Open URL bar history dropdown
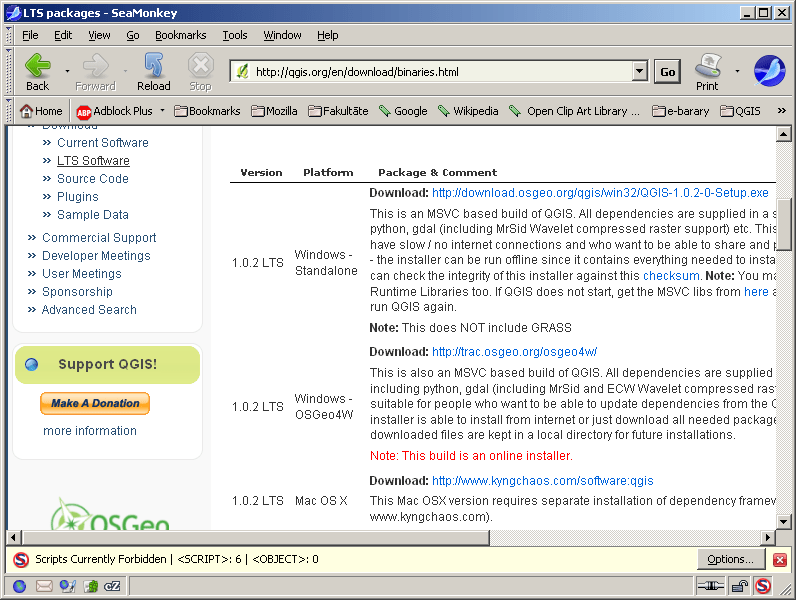The width and height of the screenshot is (796, 600). pos(640,71)
